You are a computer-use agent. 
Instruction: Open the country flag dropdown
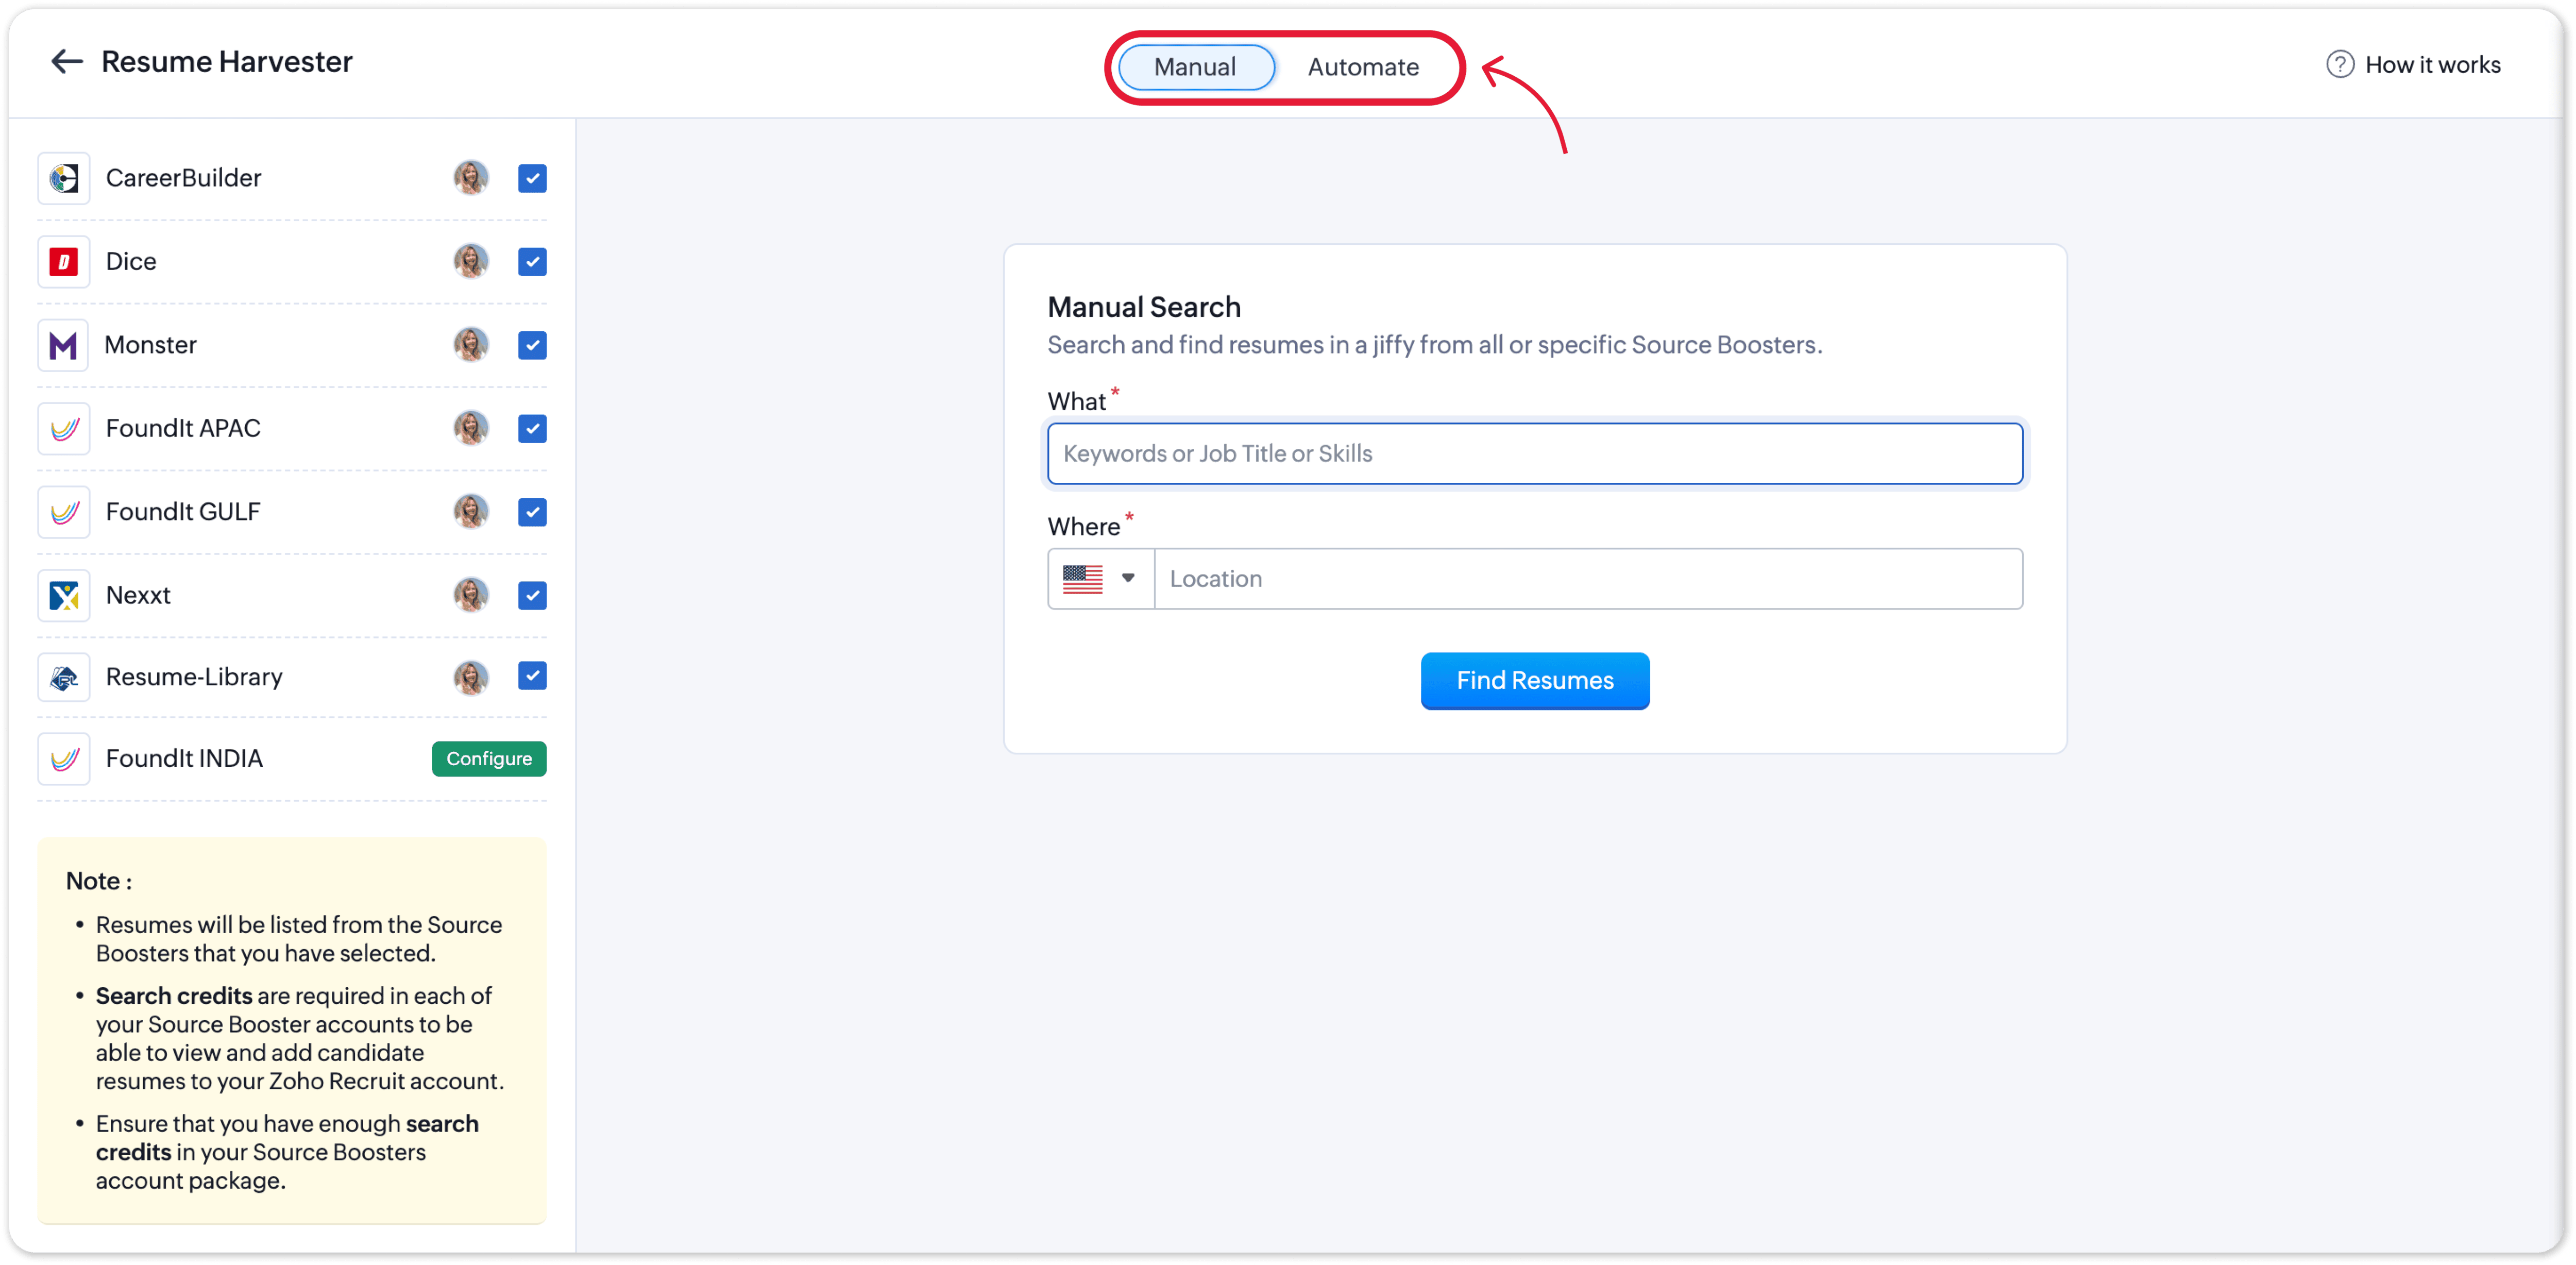click(x=1100, y=579)
